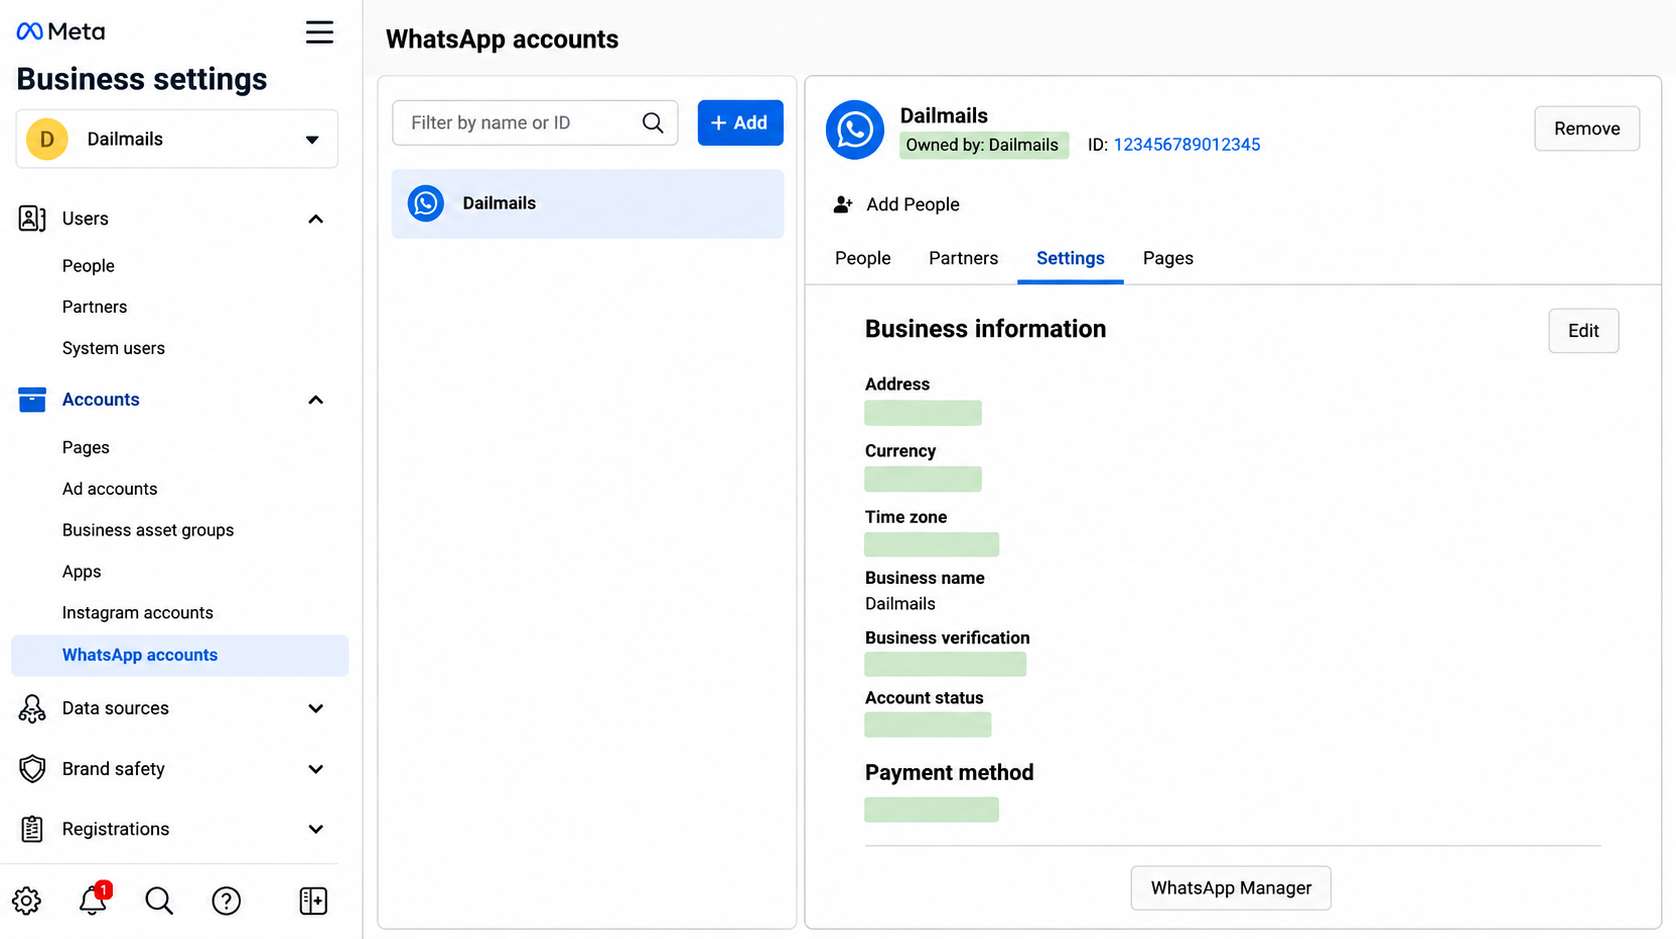Expand the Data sources section
This screenshot has height=939, width=1676.
(x=316, y=708)
